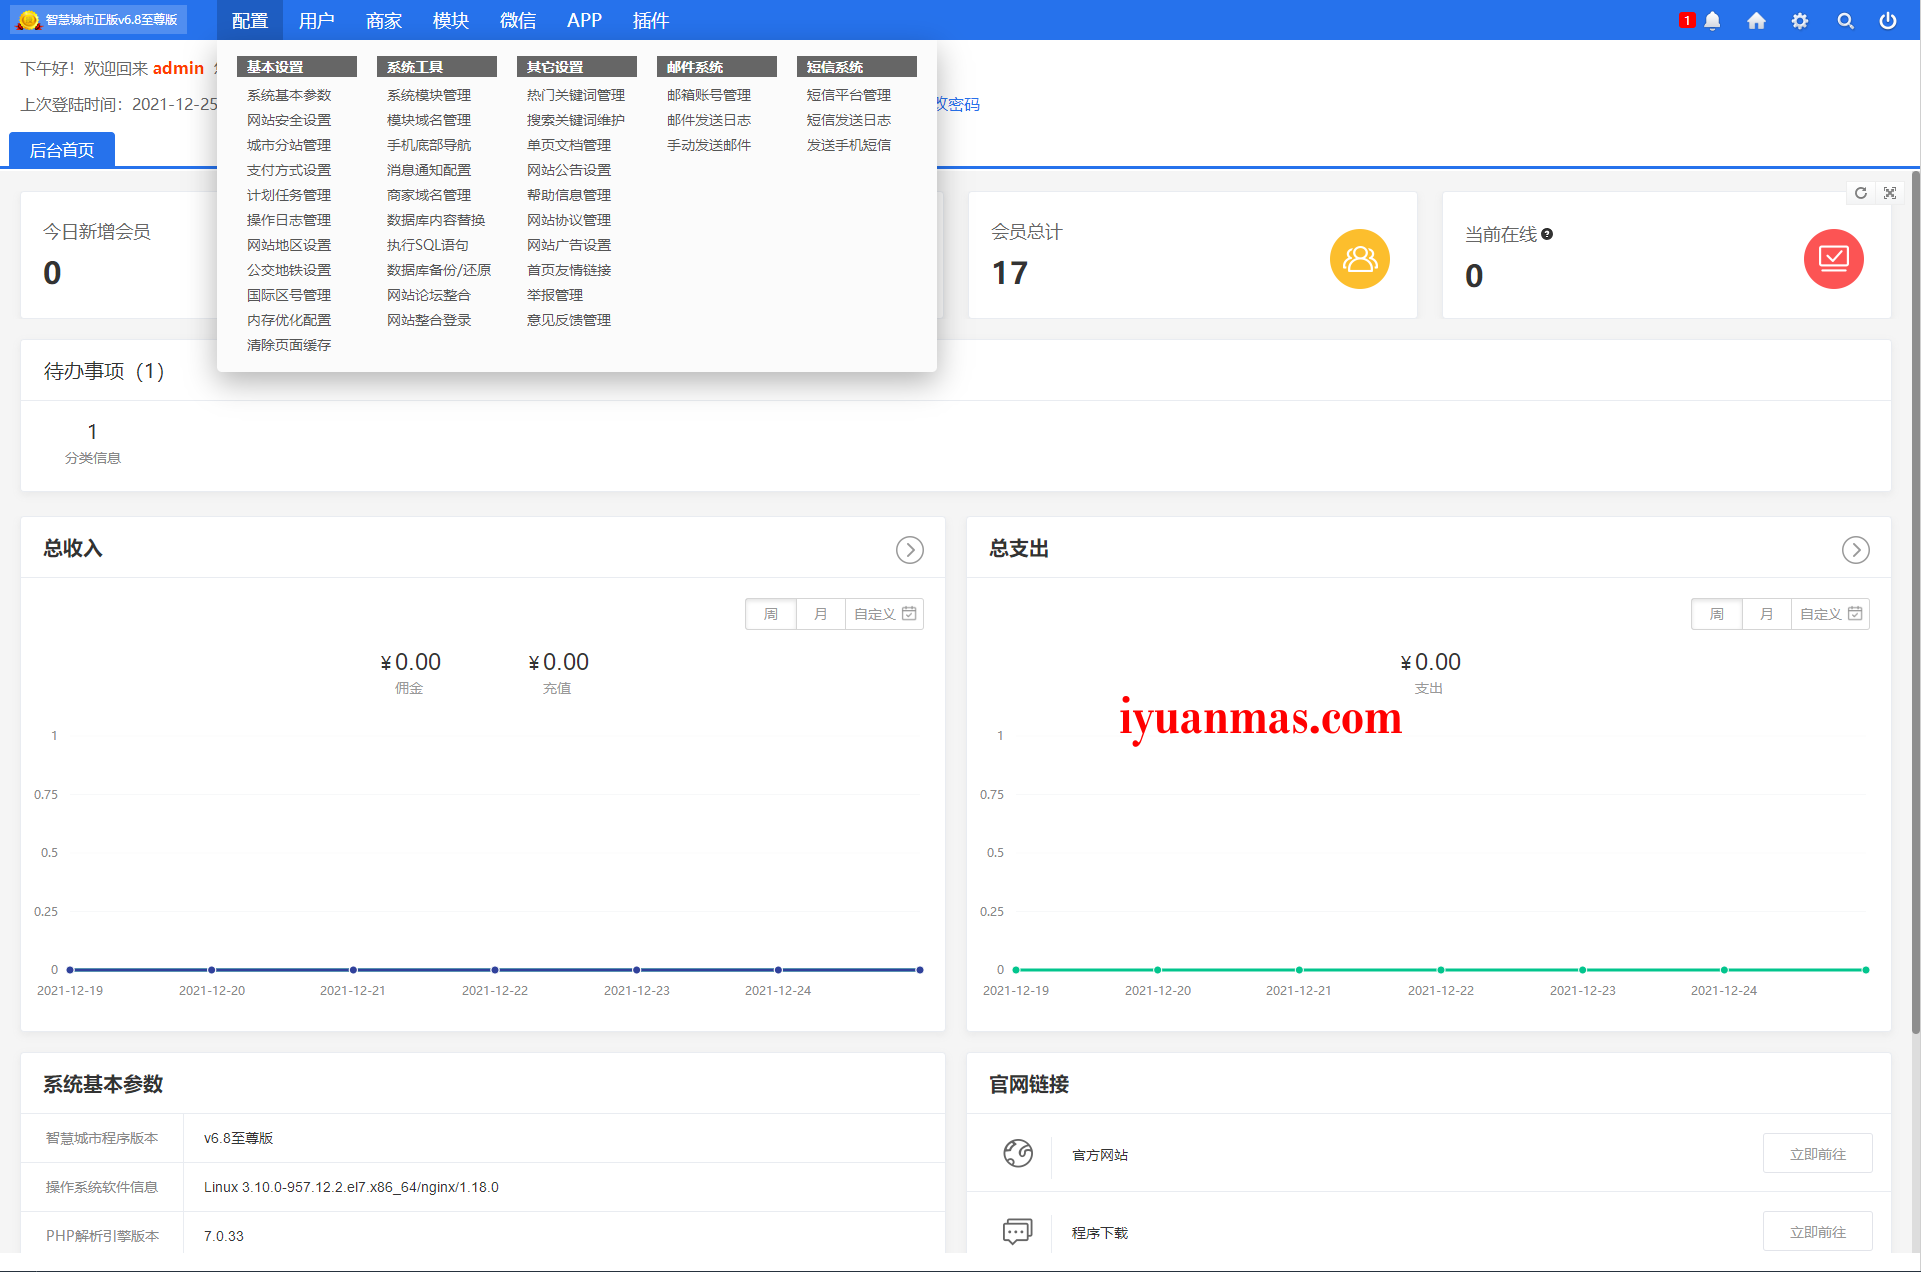Open 自定义 date picker in 总收入 chart
The image size is (1921, 1272).
(885, 614)
